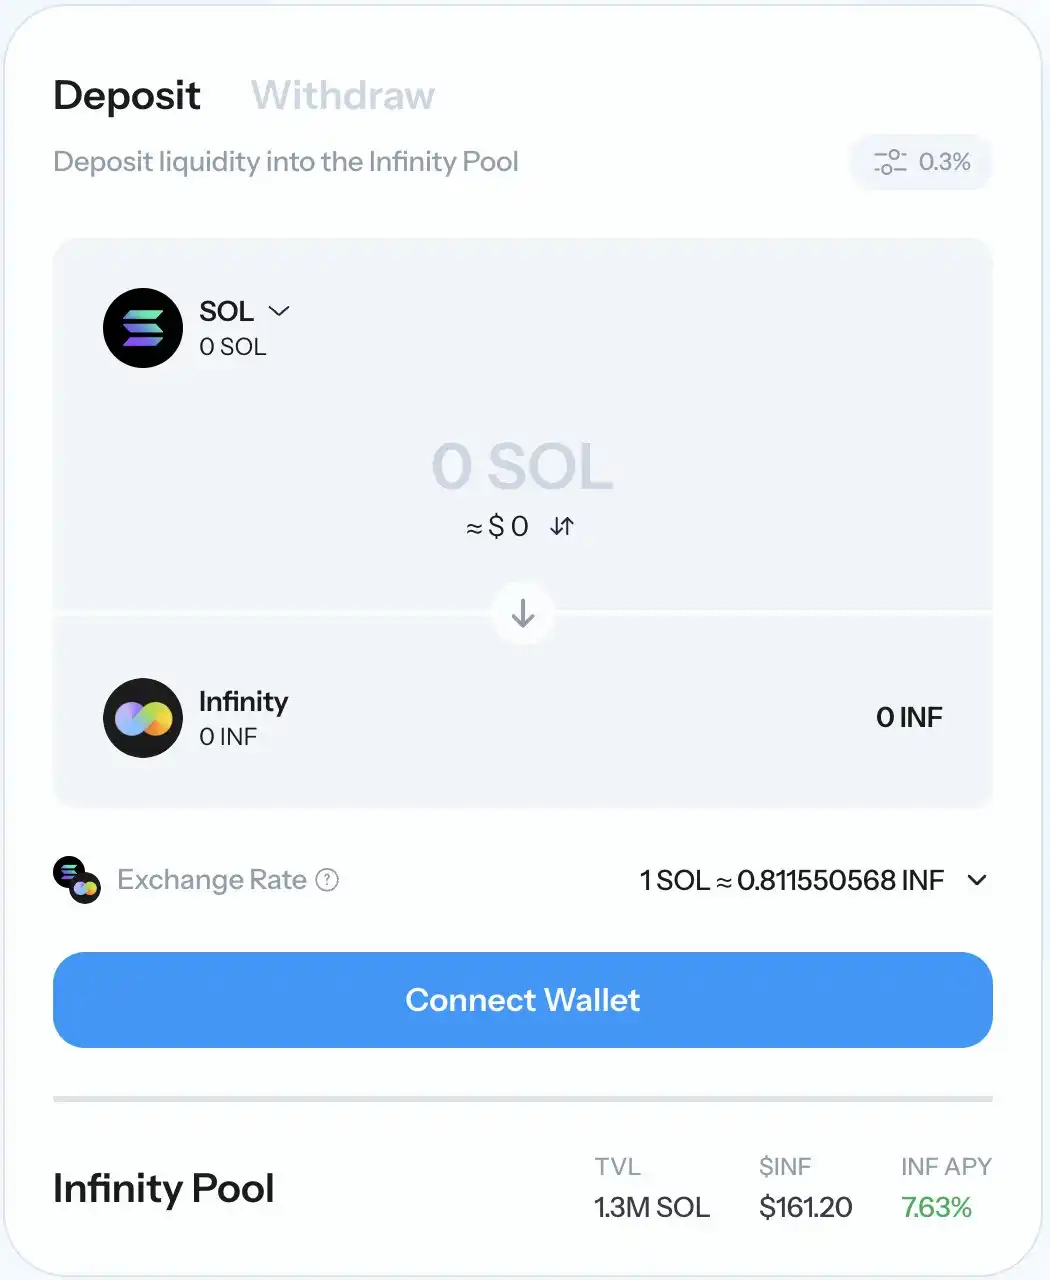Toggle the amount between USD and SOL
This screenshot has height=1280, width=1050.
pos(562,526)
